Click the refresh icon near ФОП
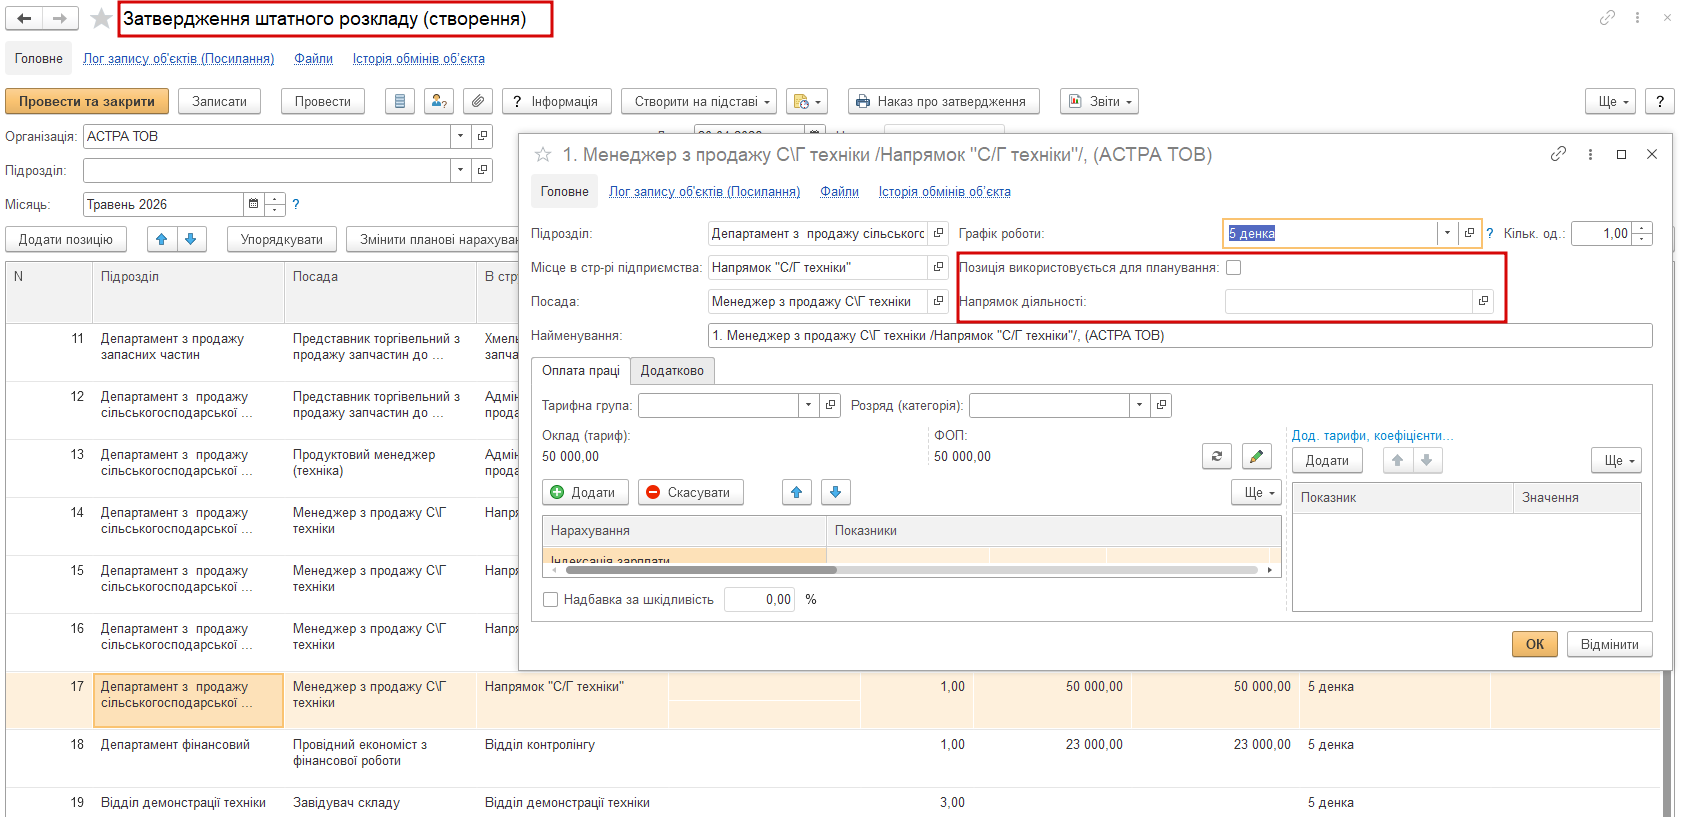Viewport: 1684px width, 817px height. [x=1216, y=456]
